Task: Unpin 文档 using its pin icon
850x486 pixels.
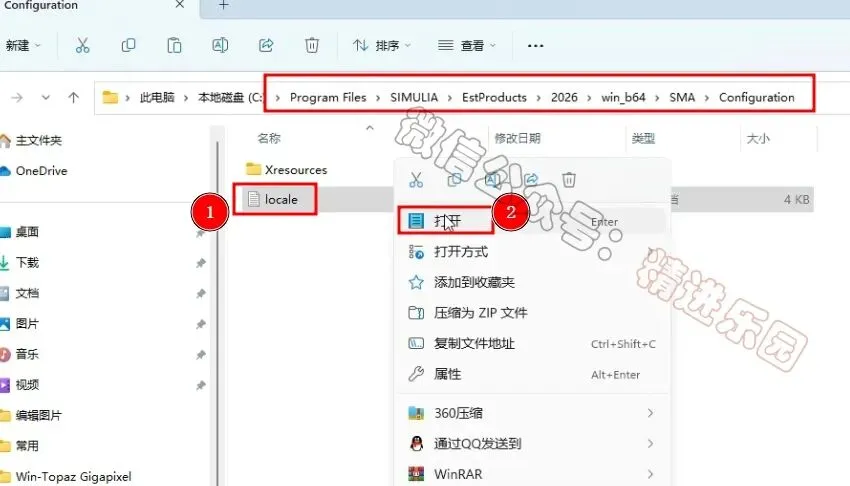Action: pyautogui.click(x=201, y=293)
